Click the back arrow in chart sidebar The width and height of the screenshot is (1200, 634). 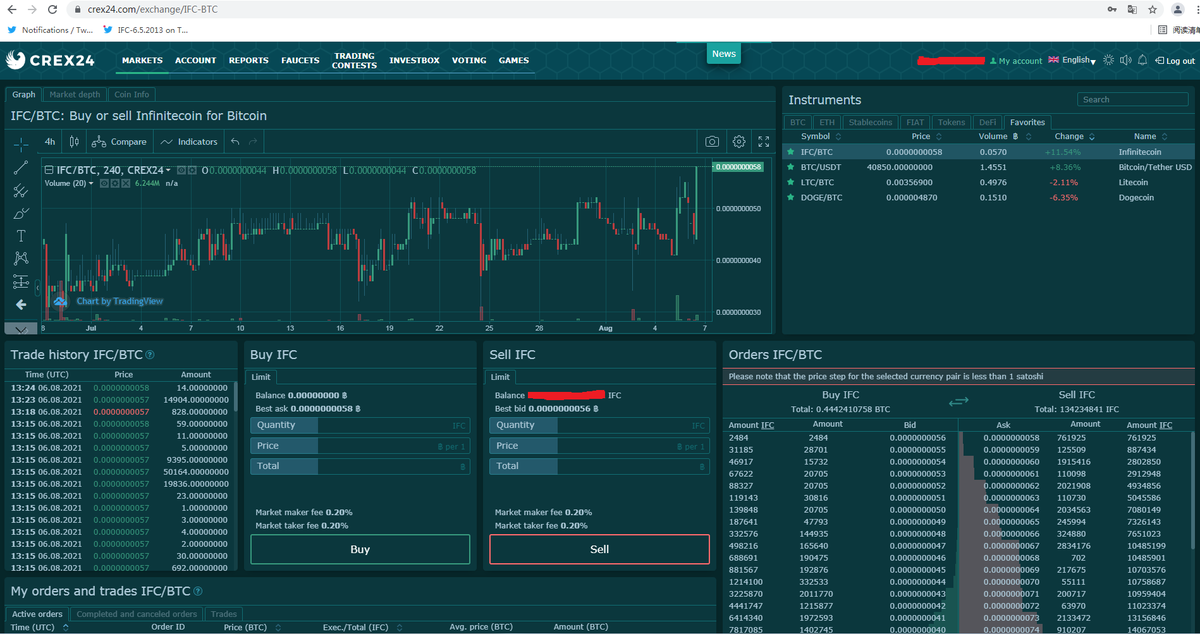[x=21, y=304]
